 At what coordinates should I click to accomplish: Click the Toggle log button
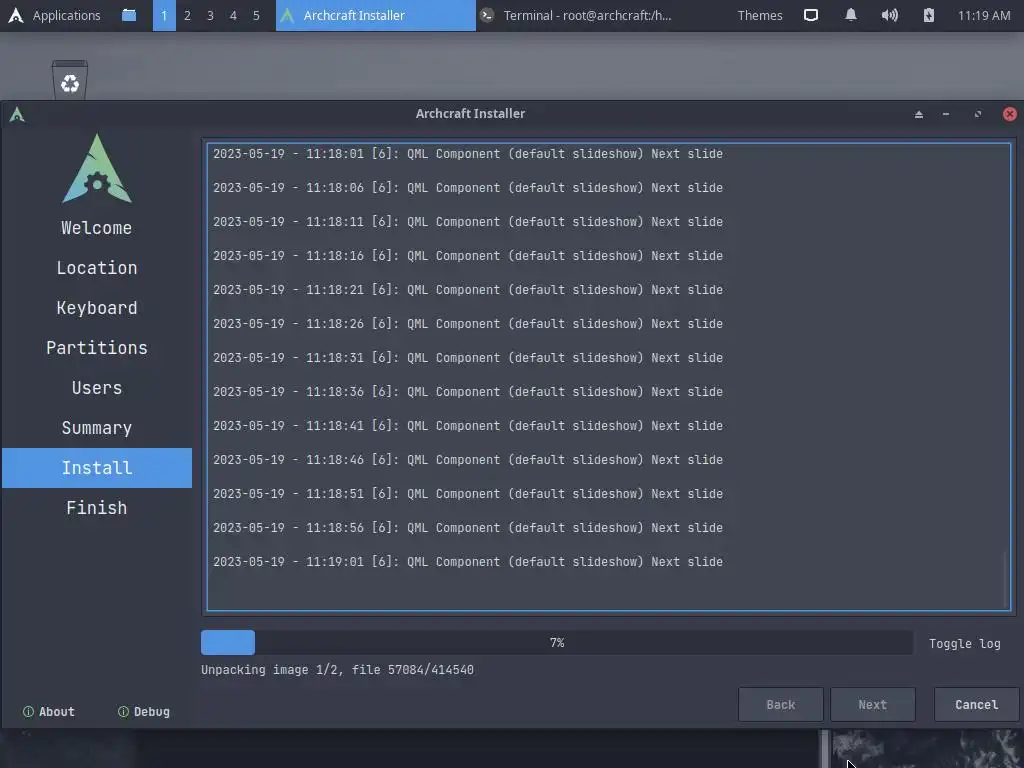[965, 643]
